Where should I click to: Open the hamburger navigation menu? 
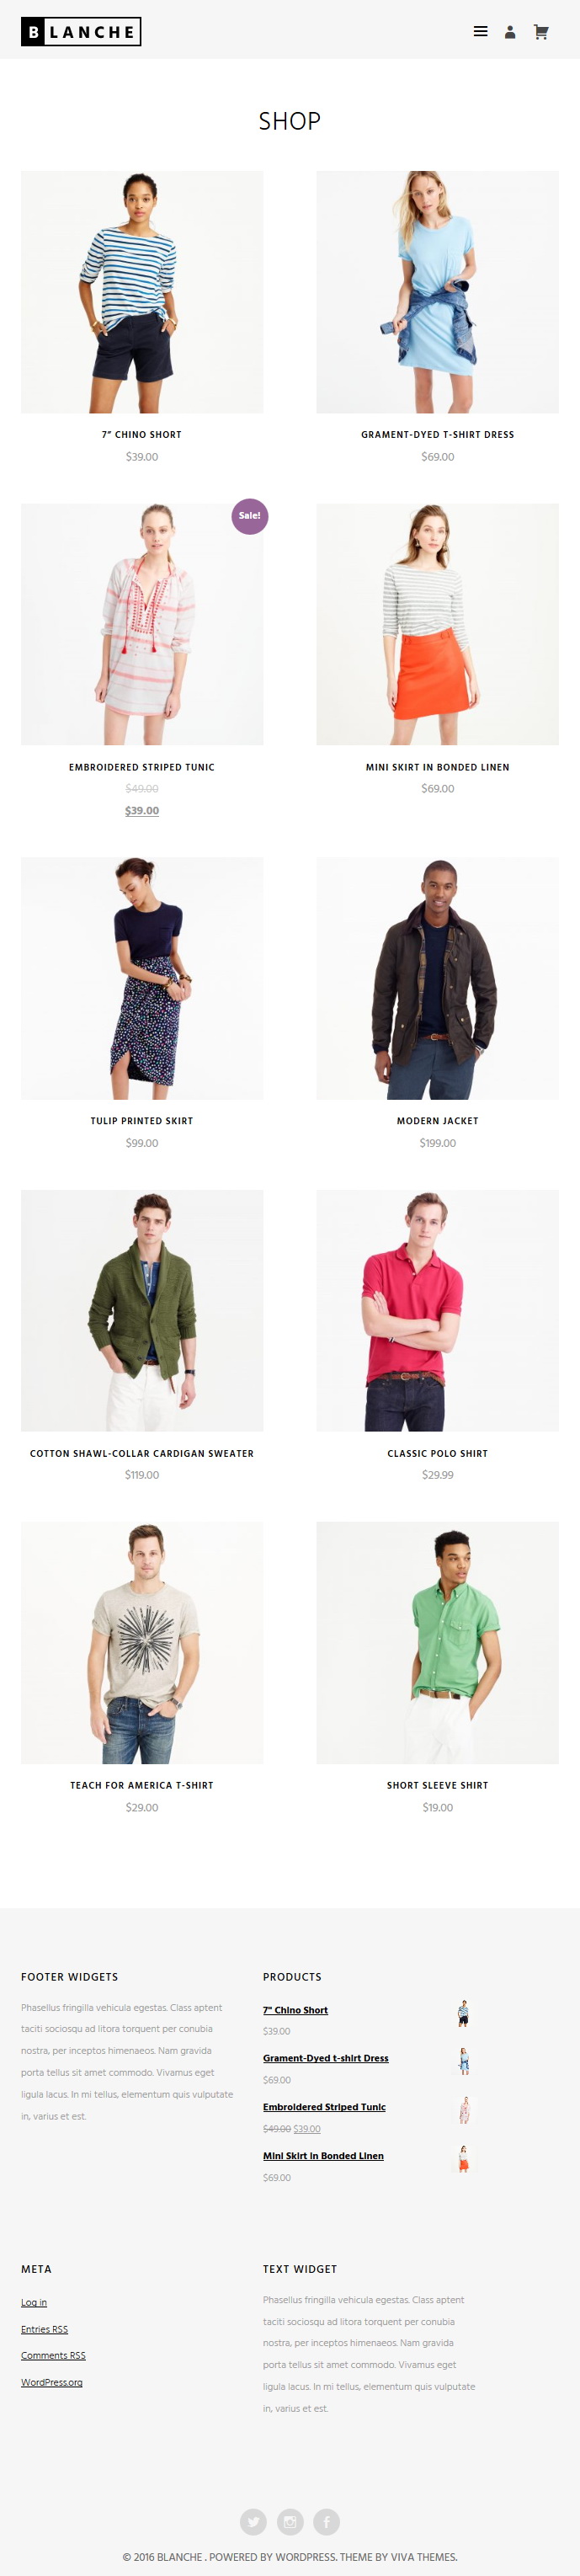click(480, 32)
